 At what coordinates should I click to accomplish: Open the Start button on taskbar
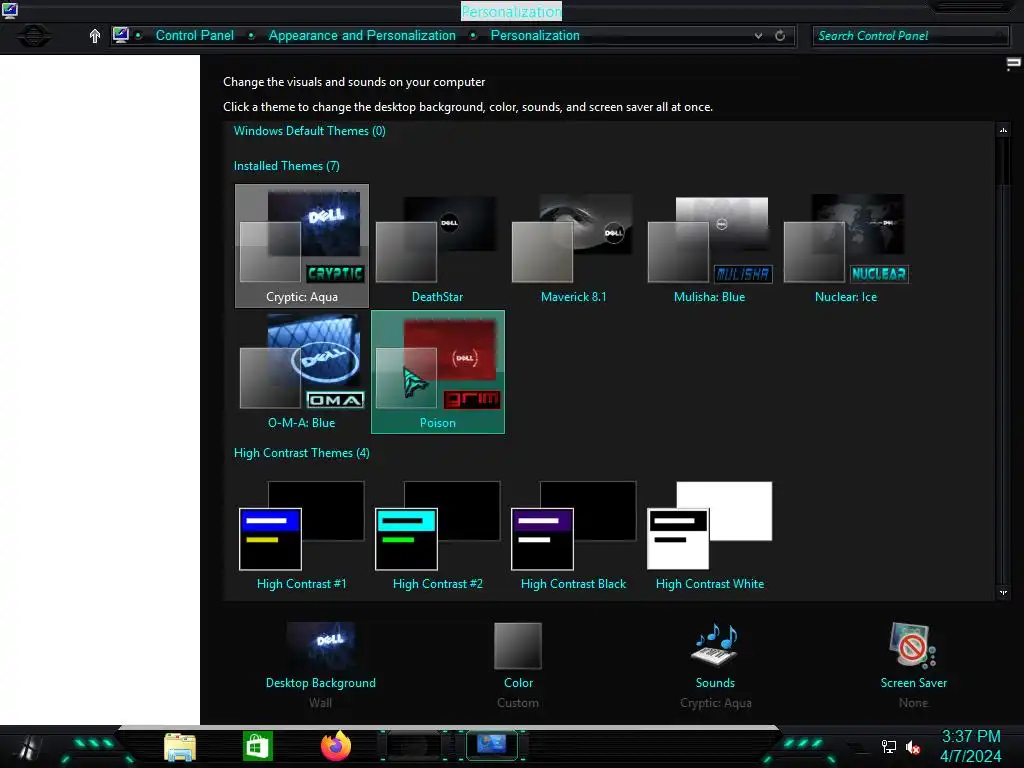tap(29, 748)
